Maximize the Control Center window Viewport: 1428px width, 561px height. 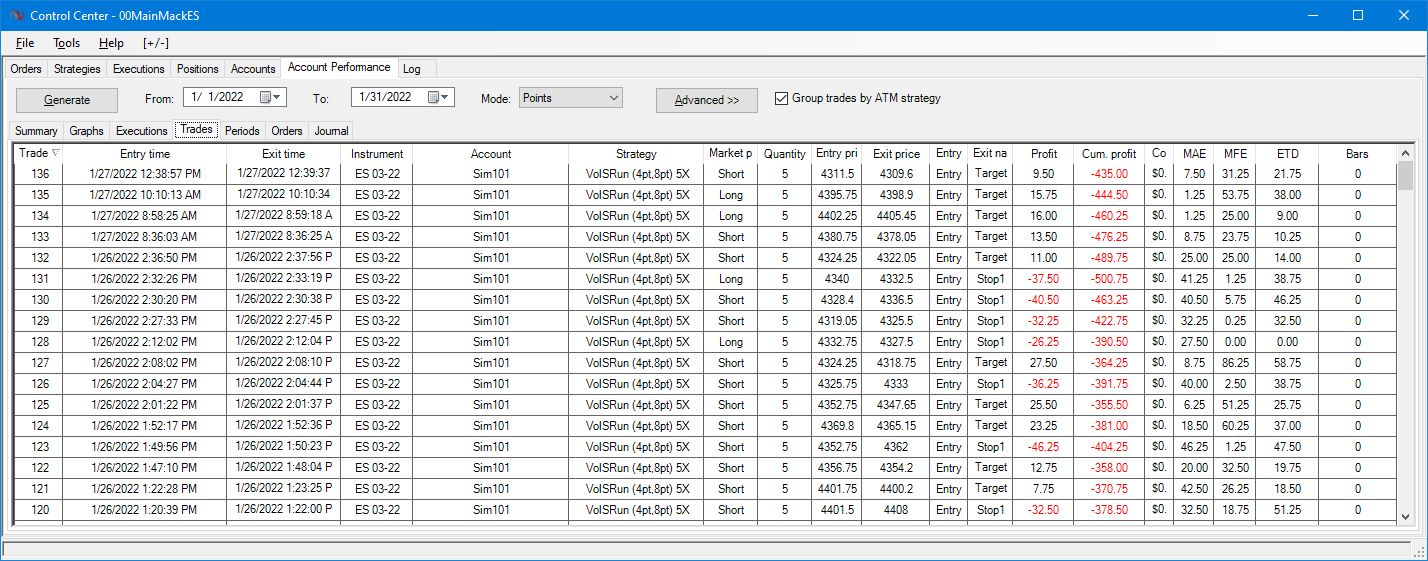(1358, 15)
